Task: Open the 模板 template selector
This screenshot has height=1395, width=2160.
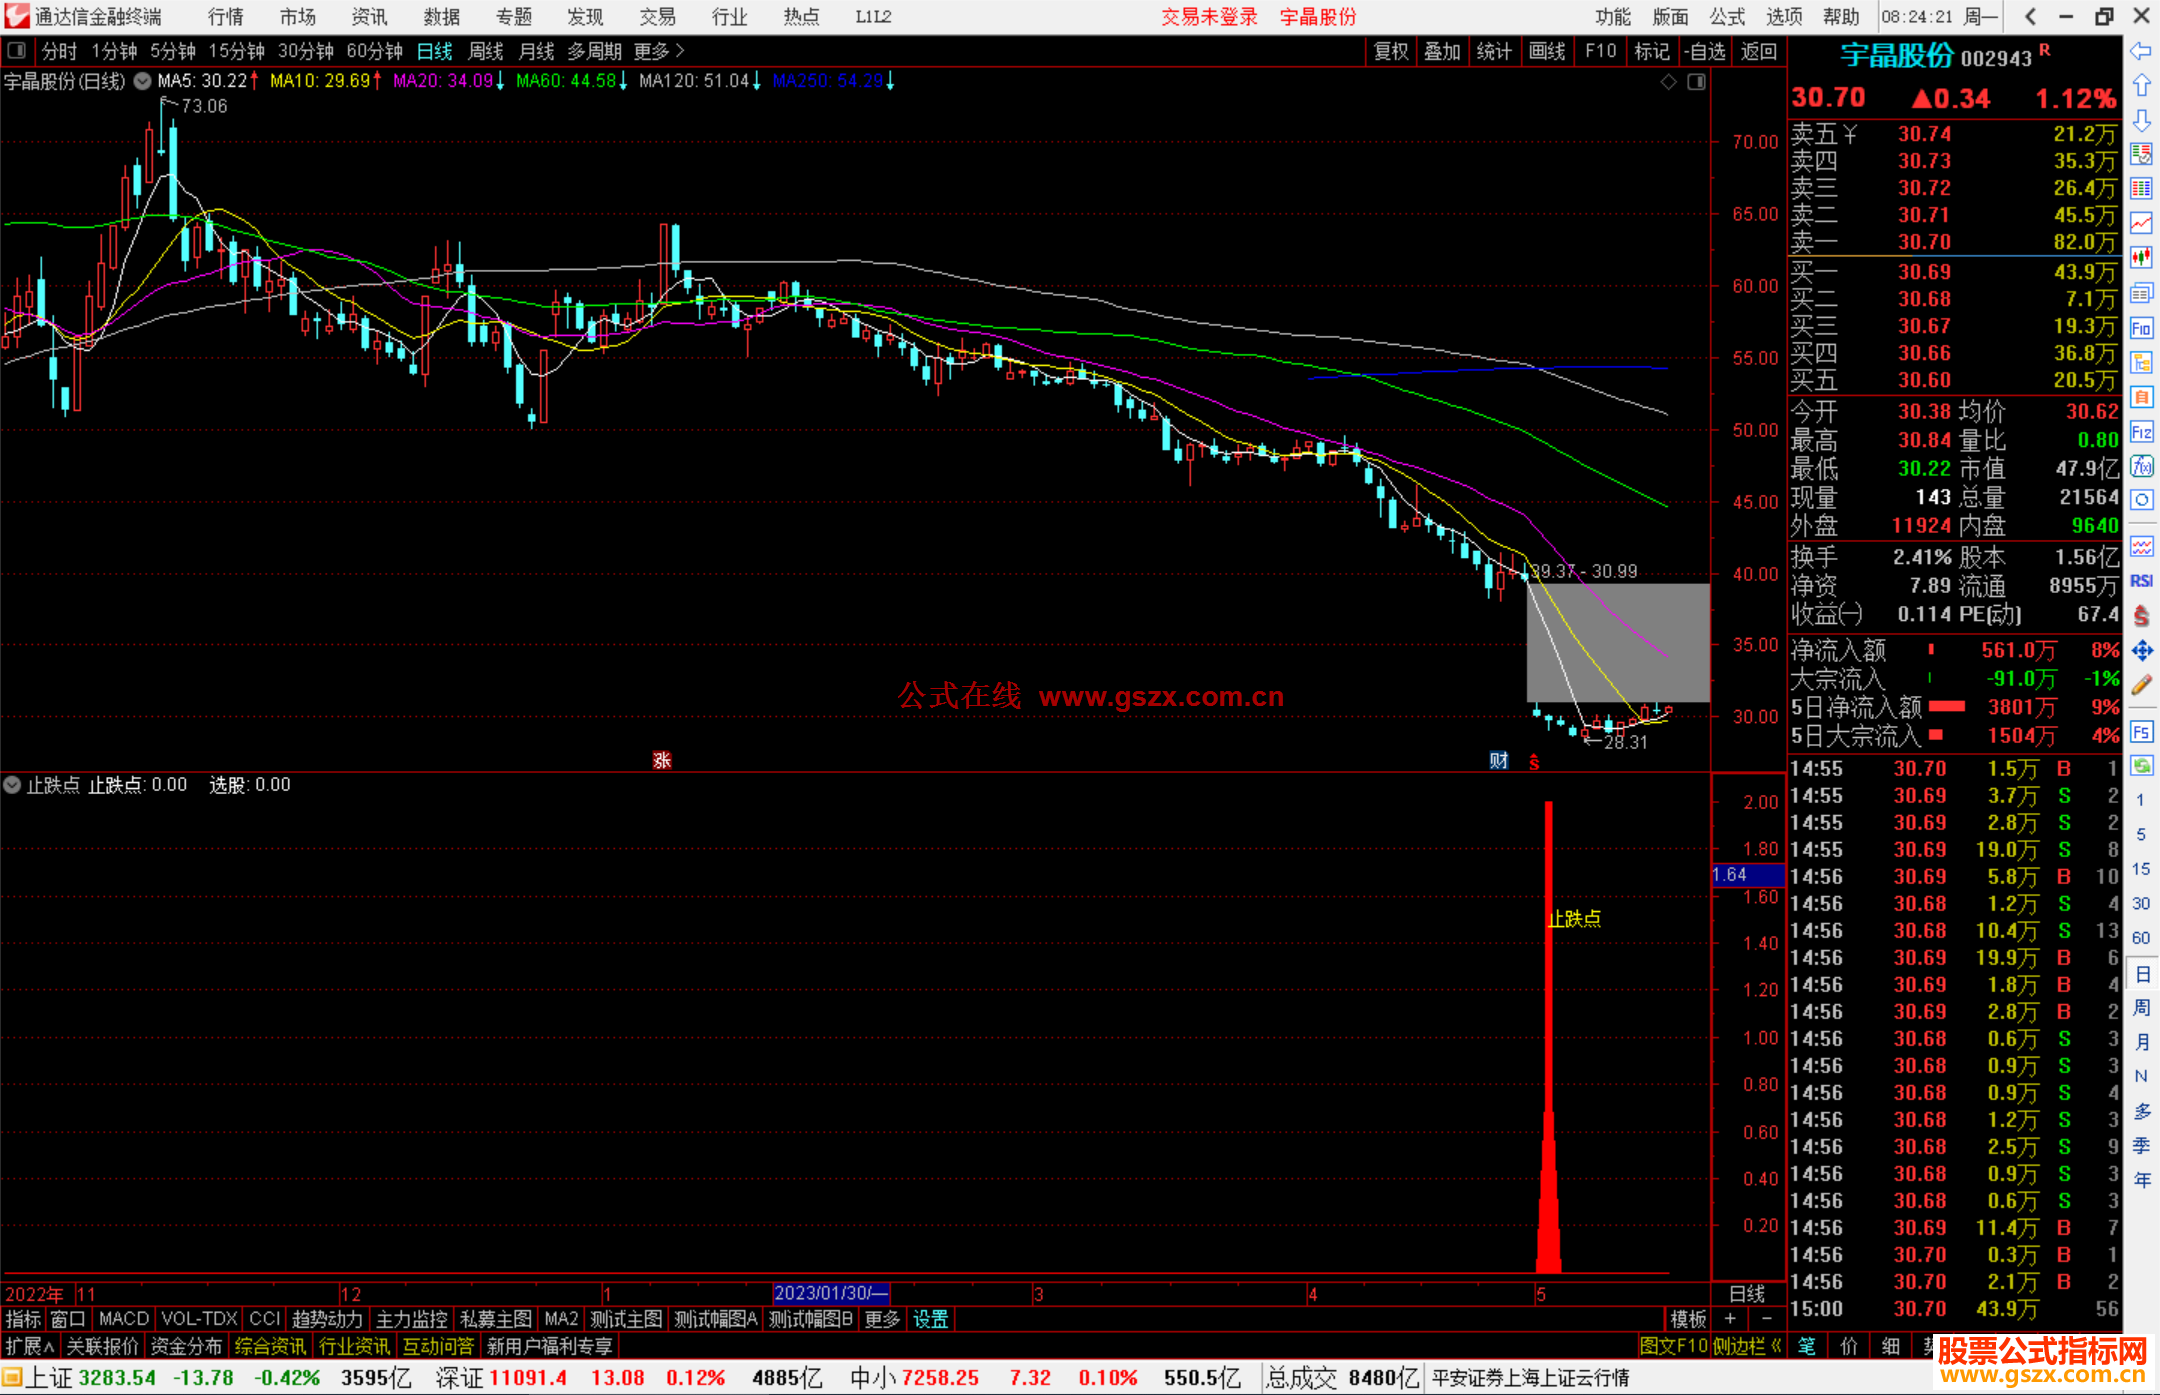Action: coord(1688,1319)
